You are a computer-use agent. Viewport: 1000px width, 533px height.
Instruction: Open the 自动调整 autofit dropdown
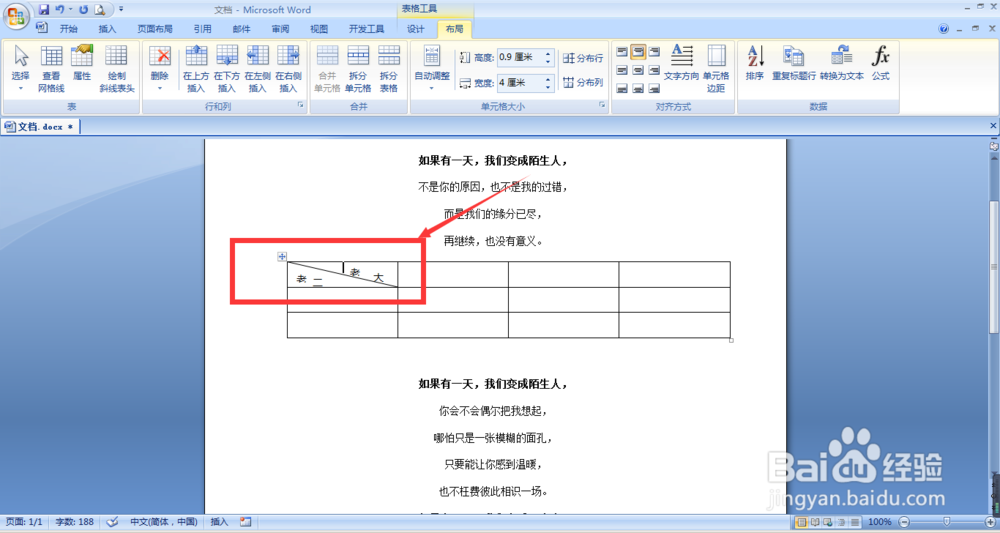pos(432,68)
